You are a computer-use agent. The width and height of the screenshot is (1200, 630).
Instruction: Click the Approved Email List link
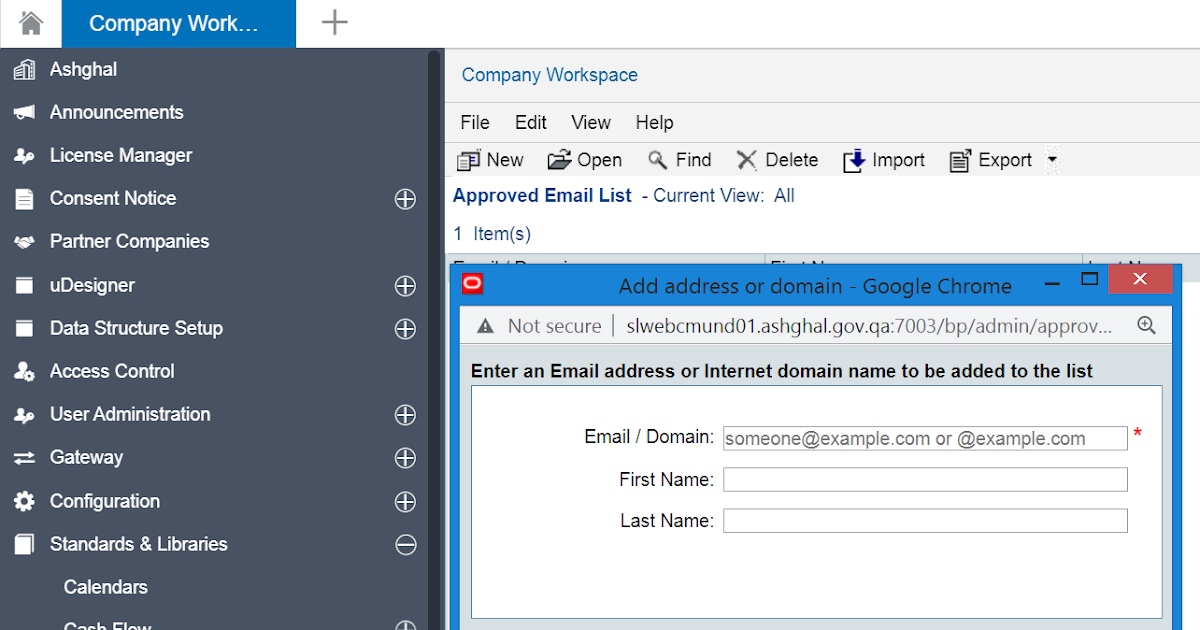pyautogui.click(x=541, y=195)
